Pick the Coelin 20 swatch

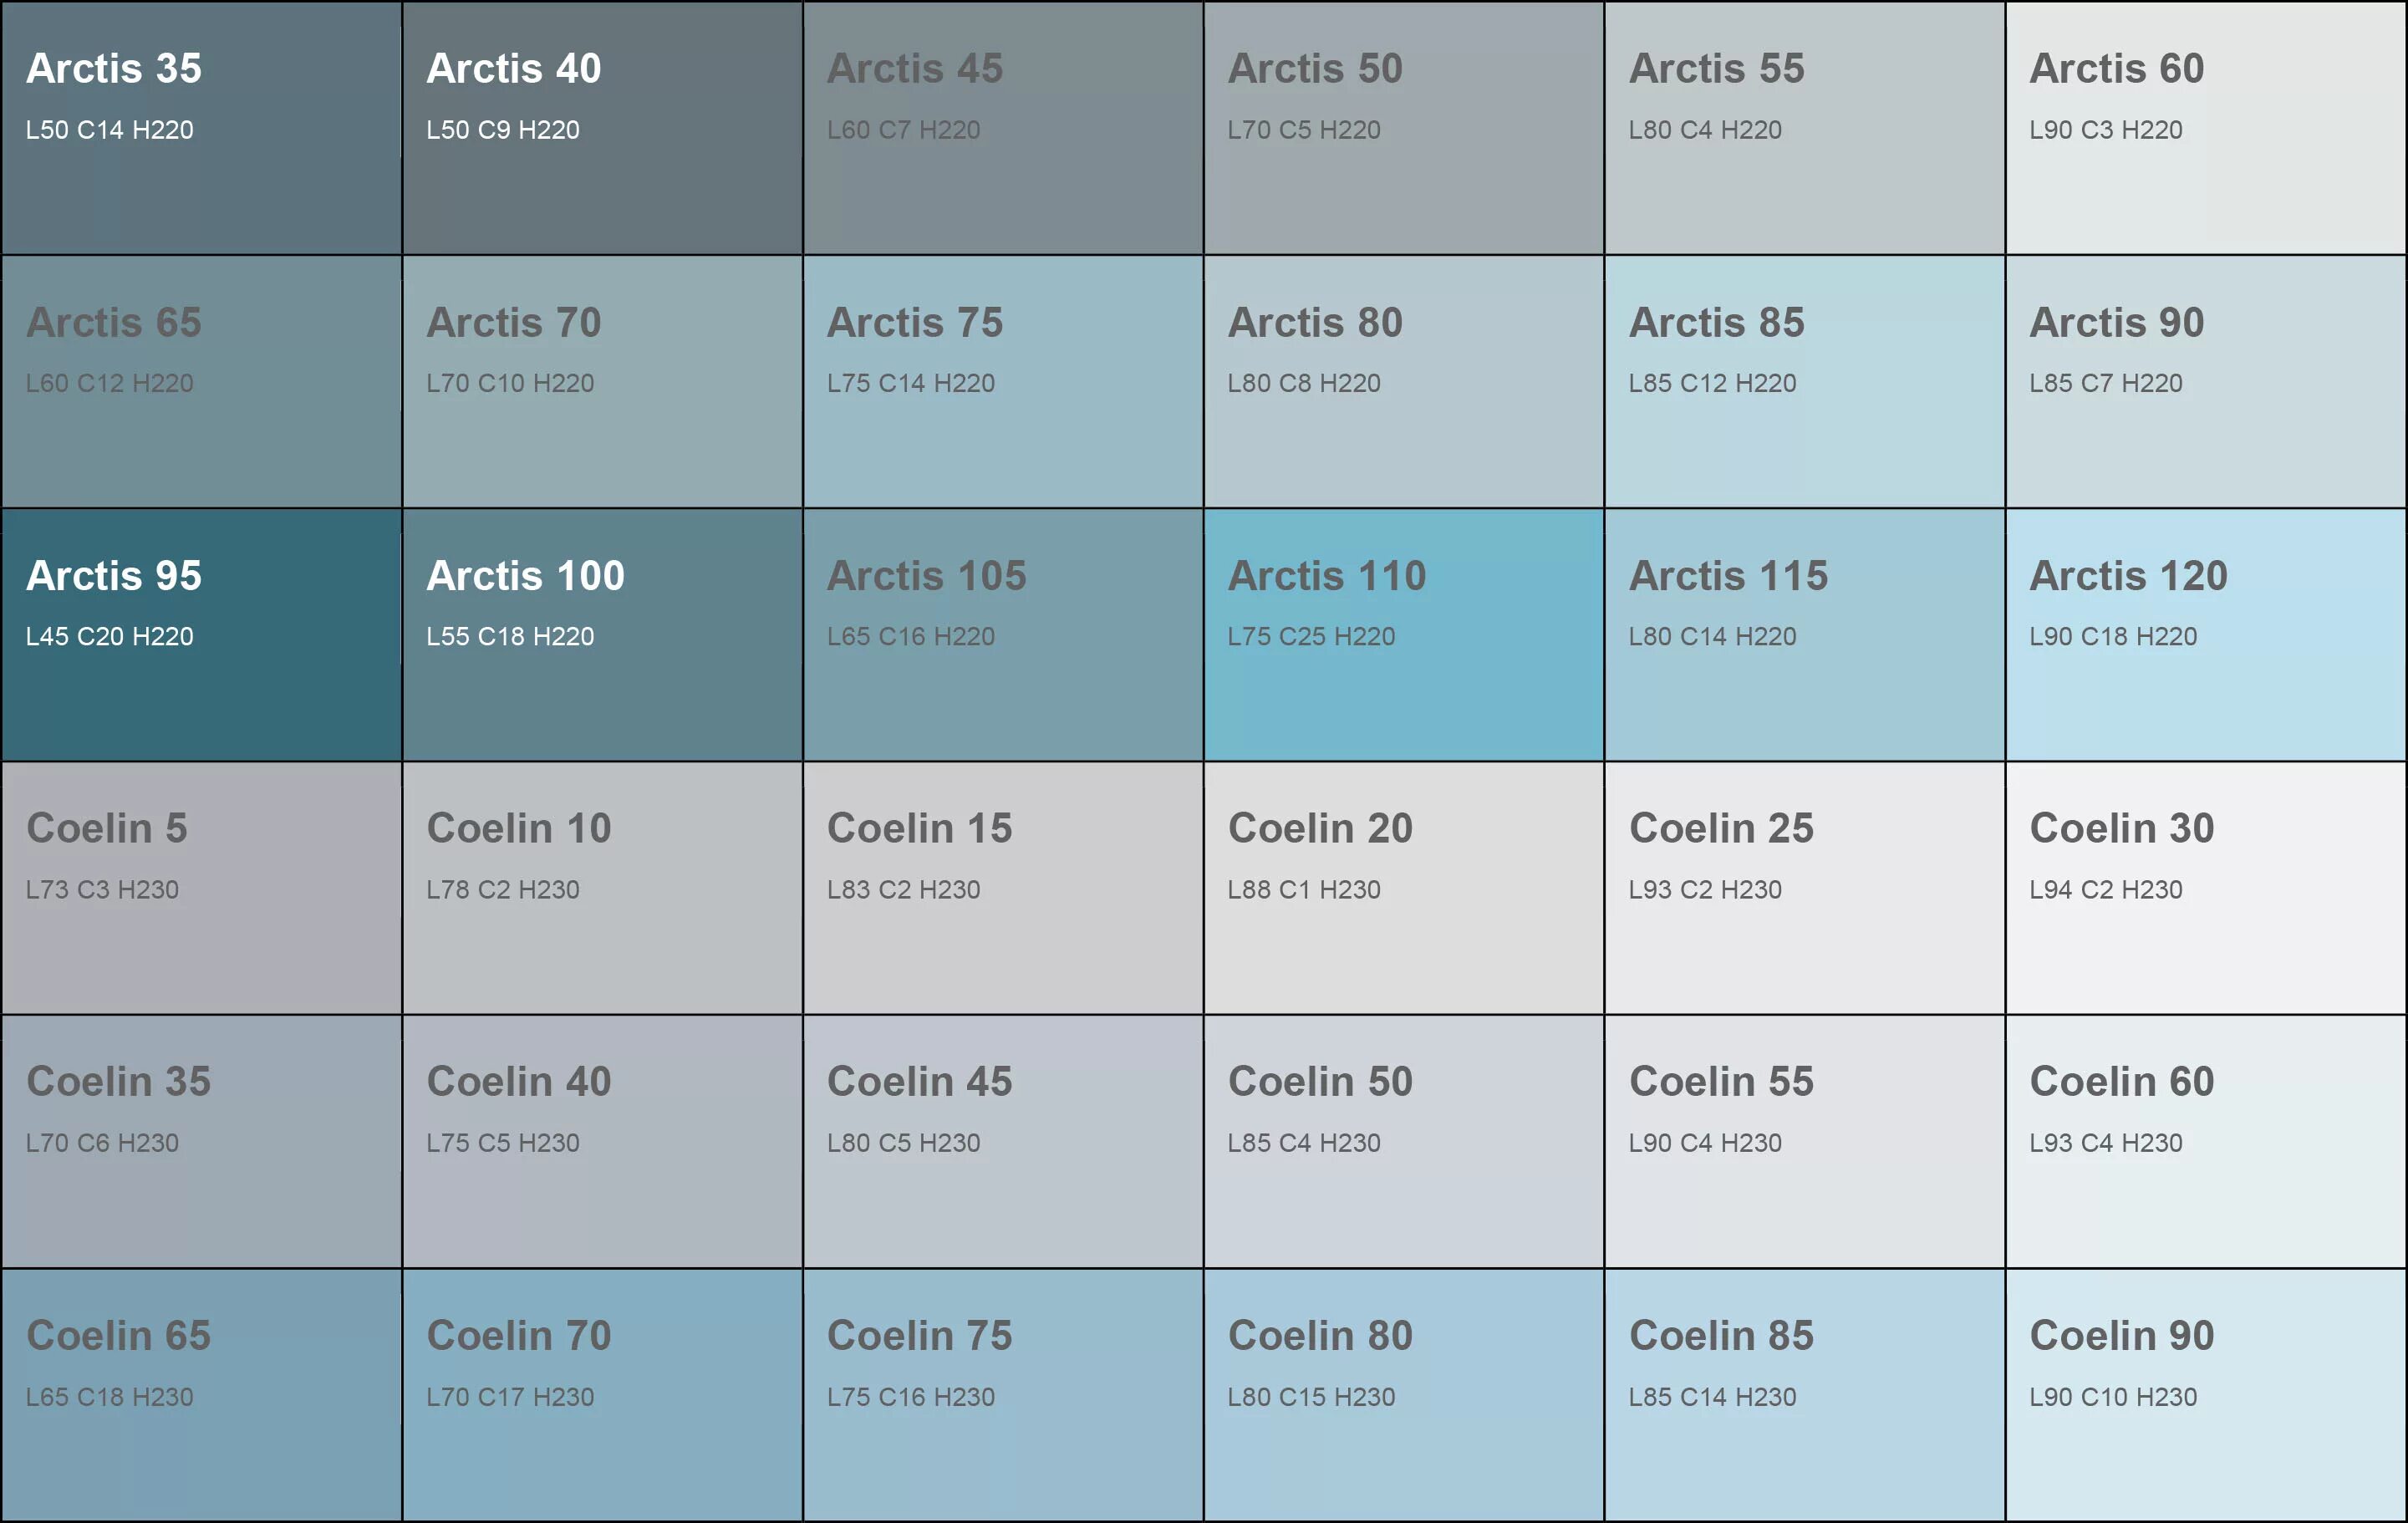point(1404,888)
